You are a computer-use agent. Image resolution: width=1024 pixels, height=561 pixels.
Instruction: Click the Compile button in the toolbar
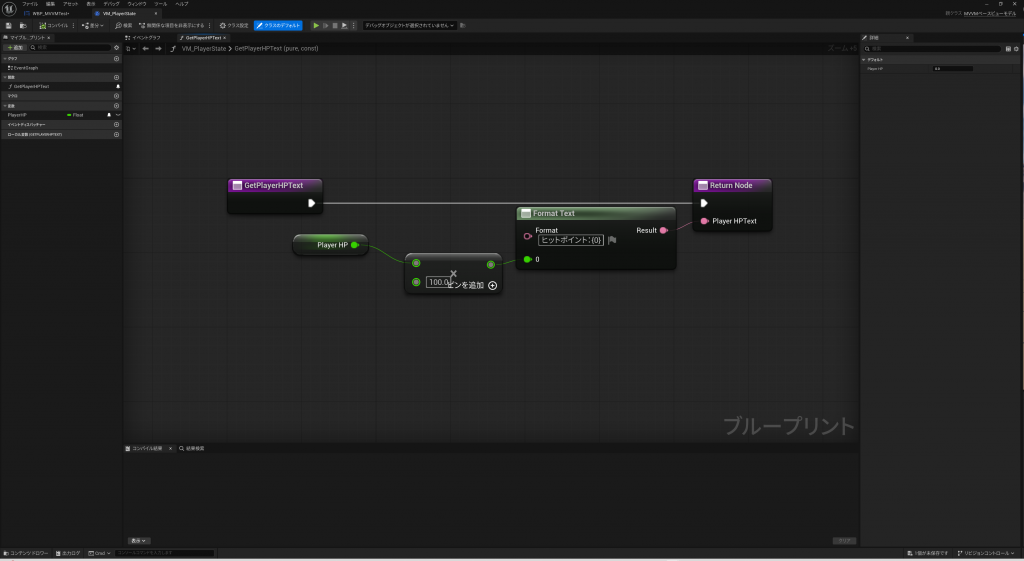[x=54, y=25]
